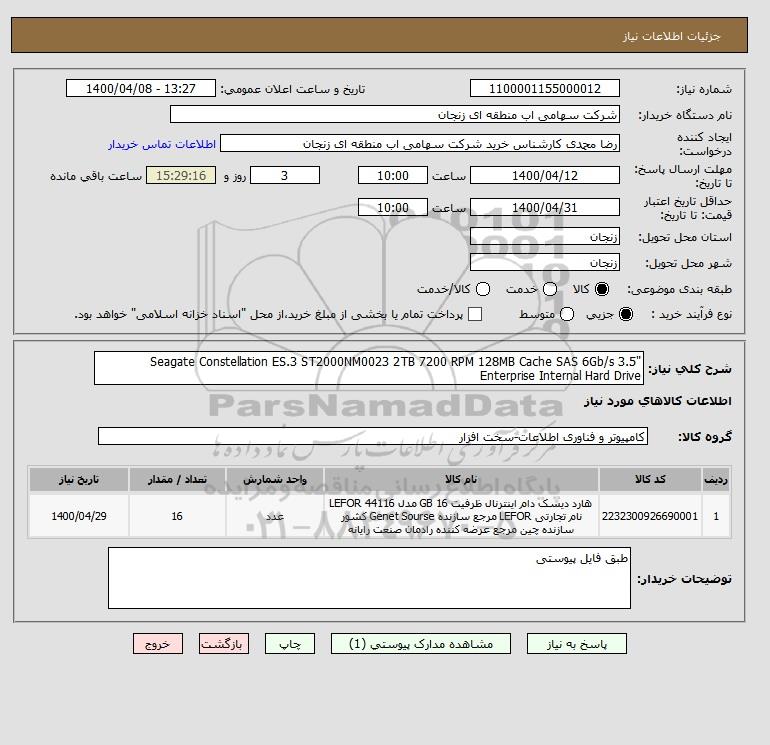Click the شماره نیاز label

click(704, 89)
